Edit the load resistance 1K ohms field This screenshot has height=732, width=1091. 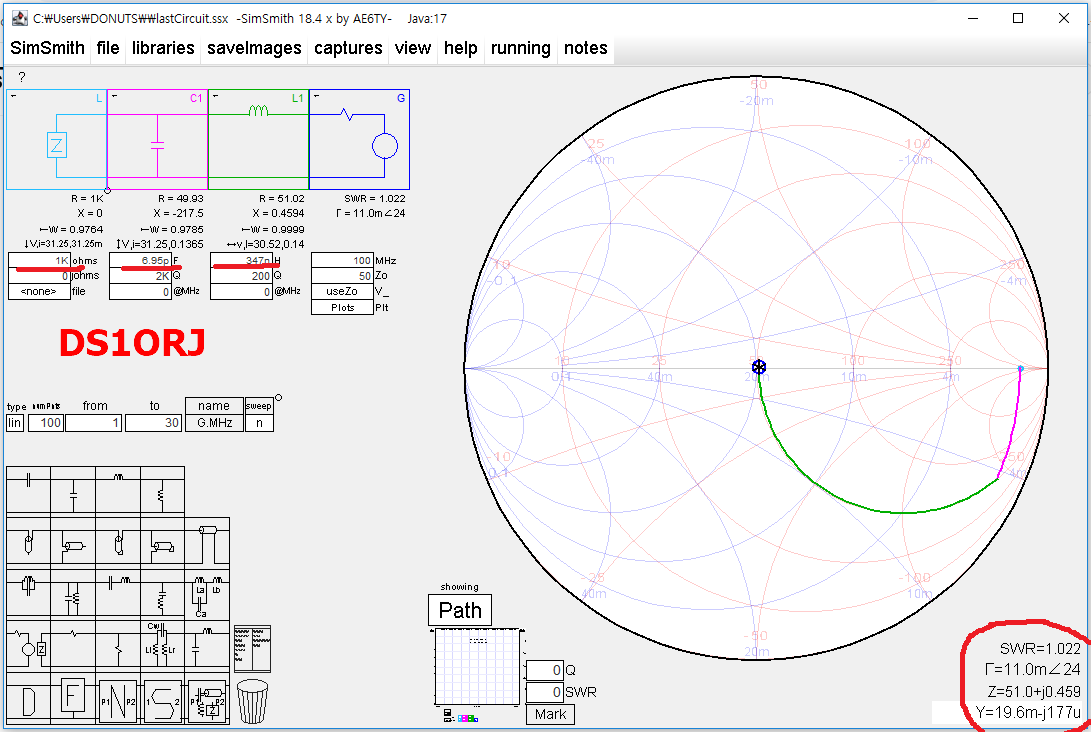pos(39,261)
